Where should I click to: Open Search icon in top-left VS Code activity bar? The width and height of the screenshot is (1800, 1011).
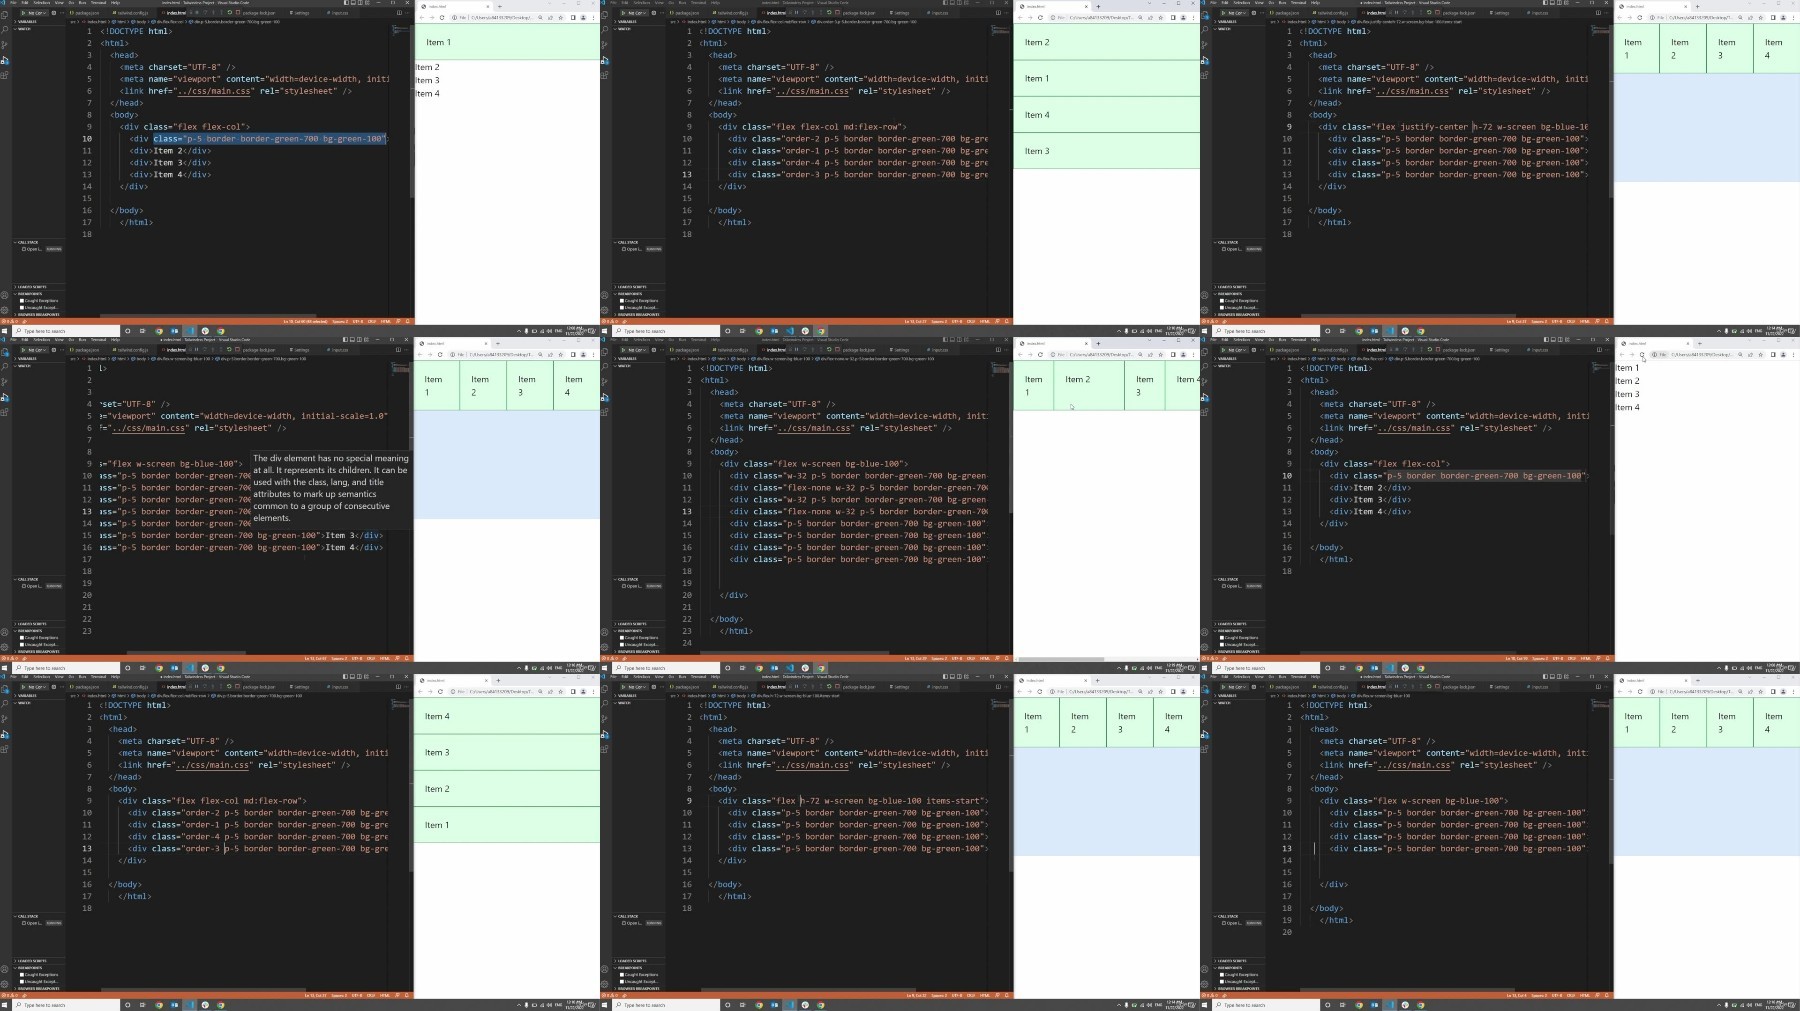[x=5, y=30]
